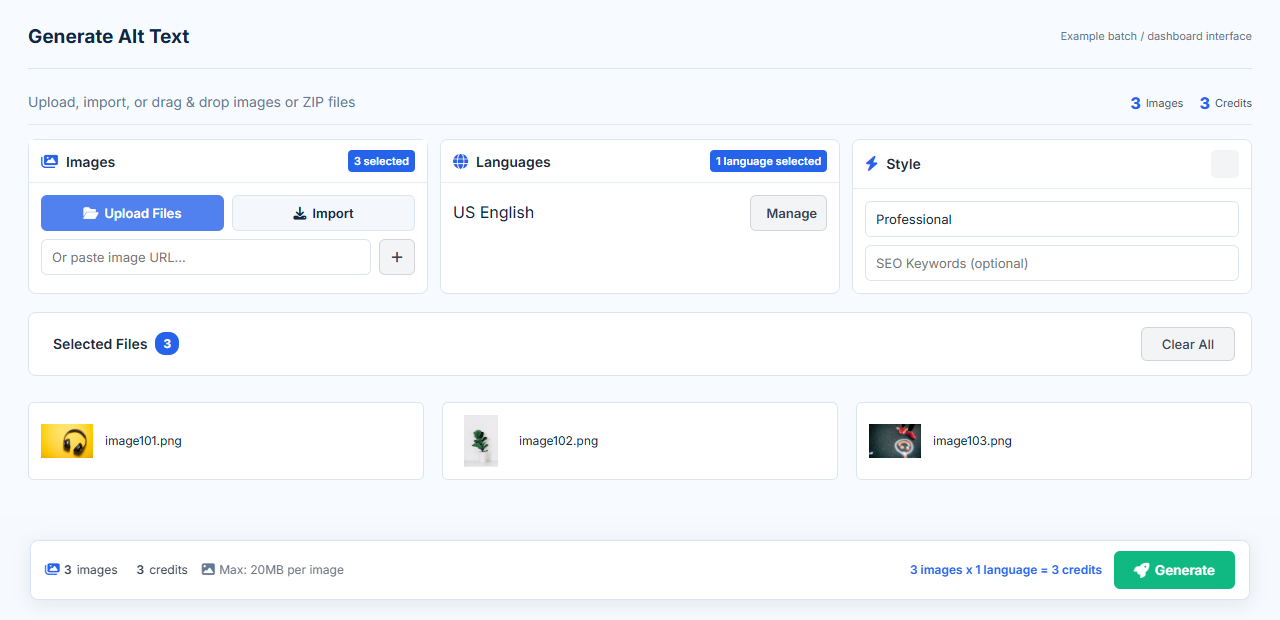Click the "3 credits" text in the bottom bar

click(x=162, y=570)
